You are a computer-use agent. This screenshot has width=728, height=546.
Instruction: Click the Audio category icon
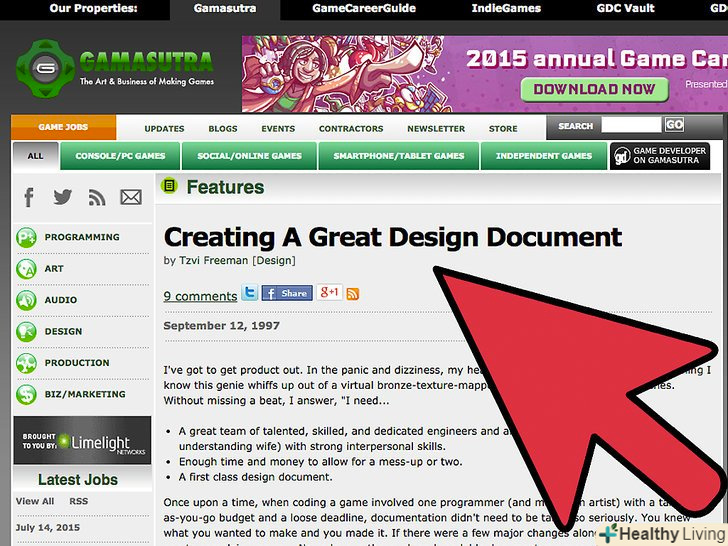pyautogui.click(x=26, y=300)
